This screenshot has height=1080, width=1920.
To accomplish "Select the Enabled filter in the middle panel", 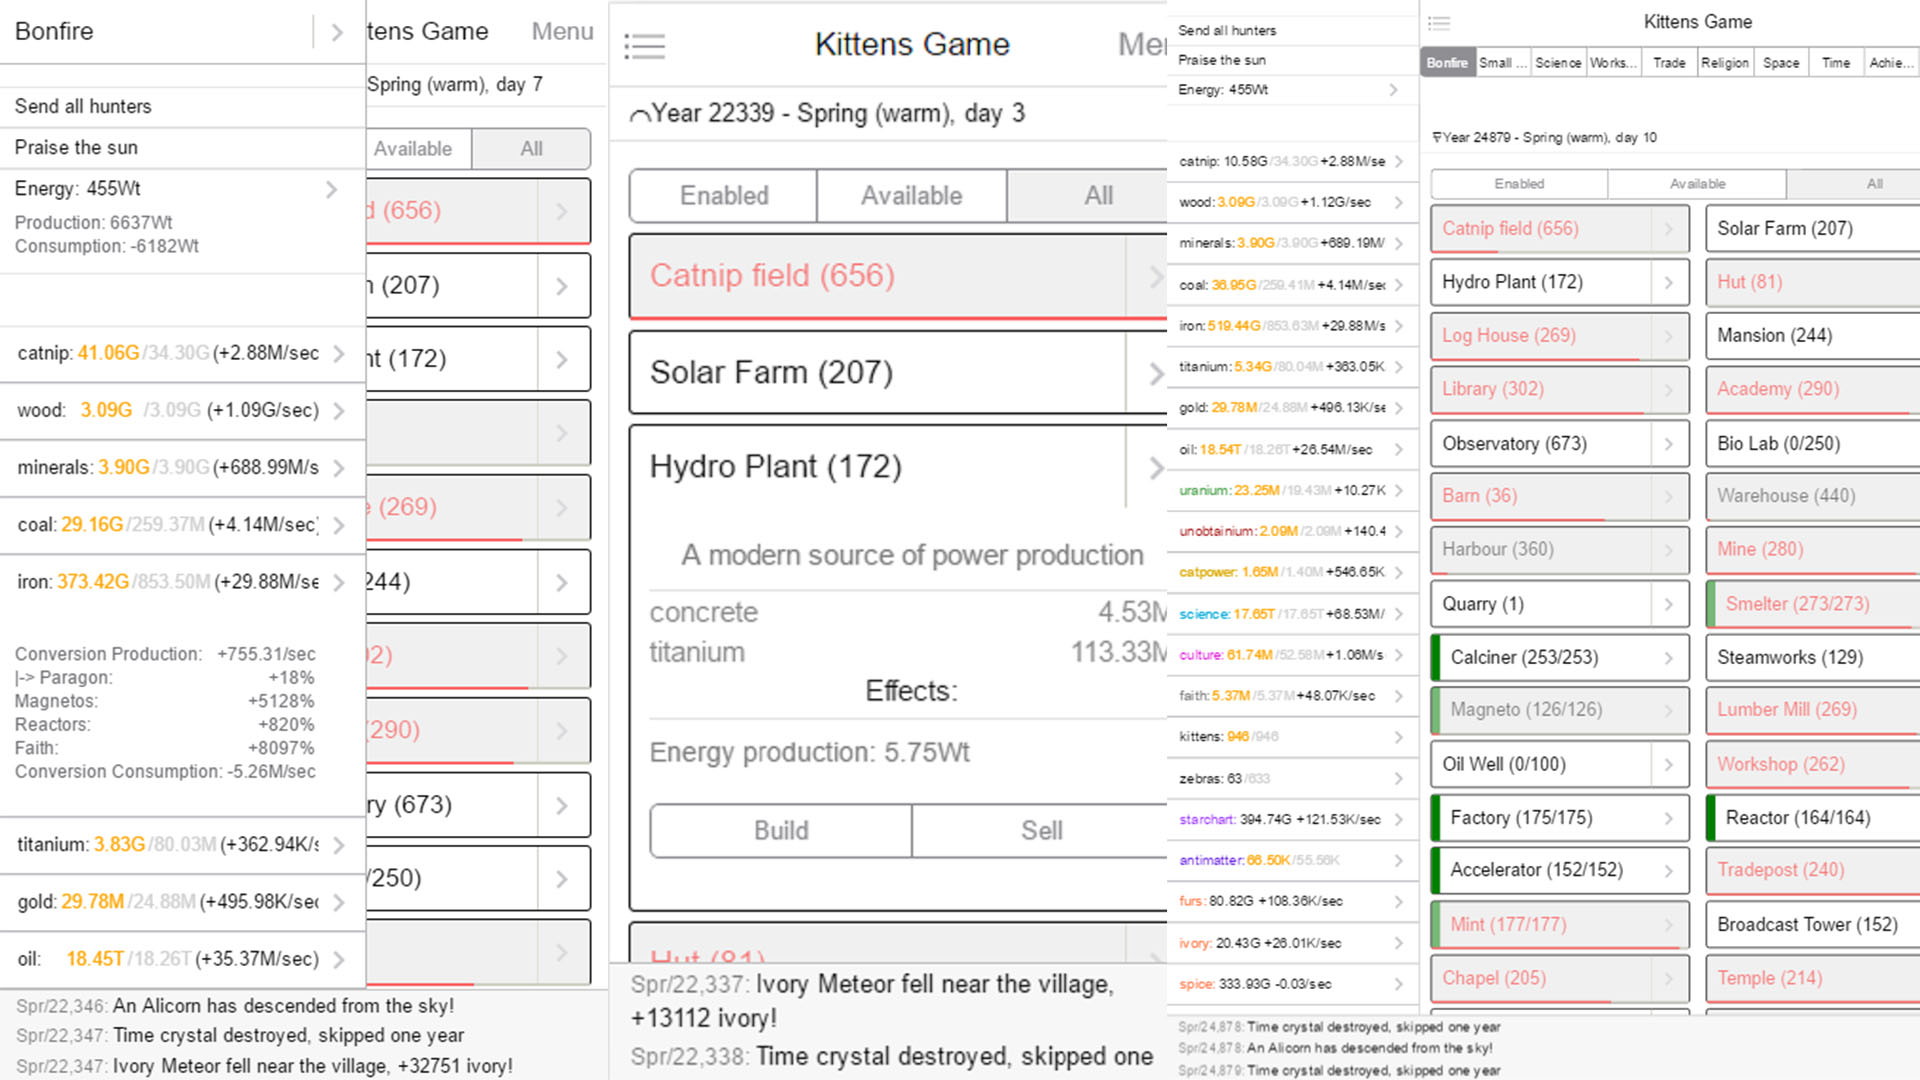I will point(724,196).
